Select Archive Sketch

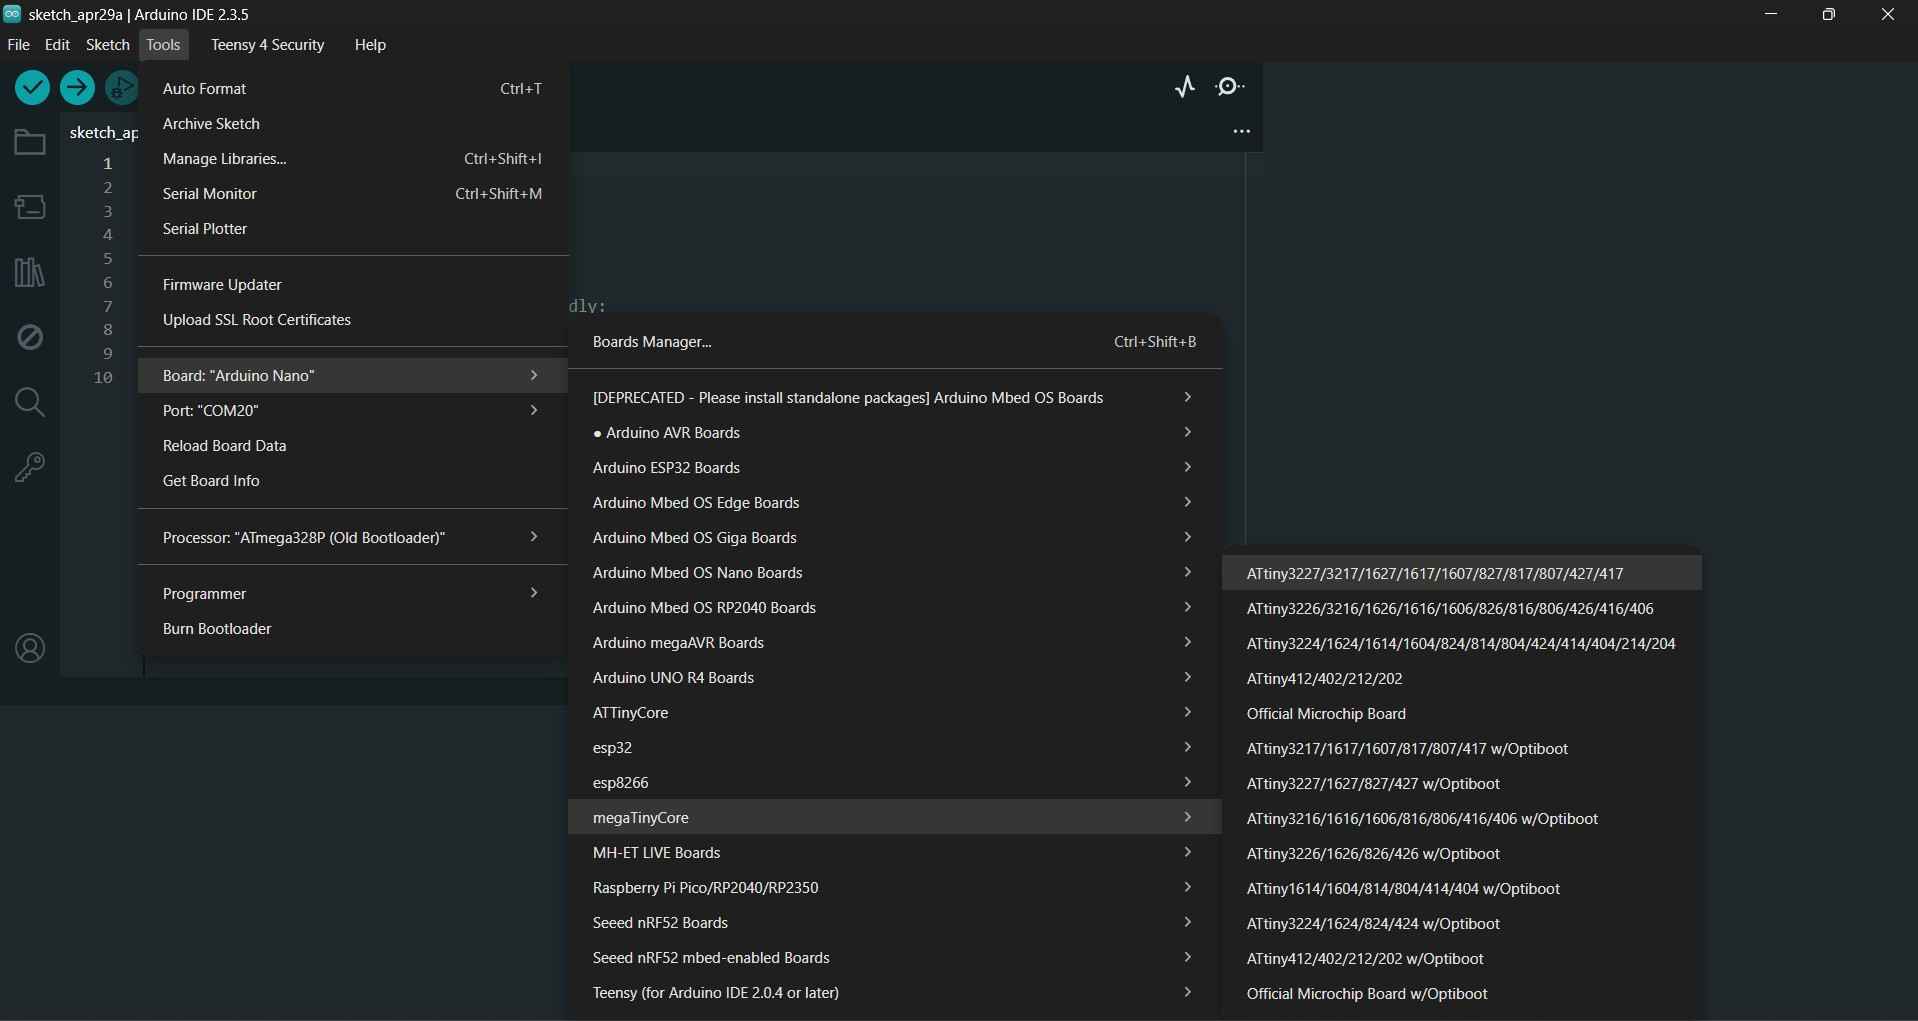[353, 124]
